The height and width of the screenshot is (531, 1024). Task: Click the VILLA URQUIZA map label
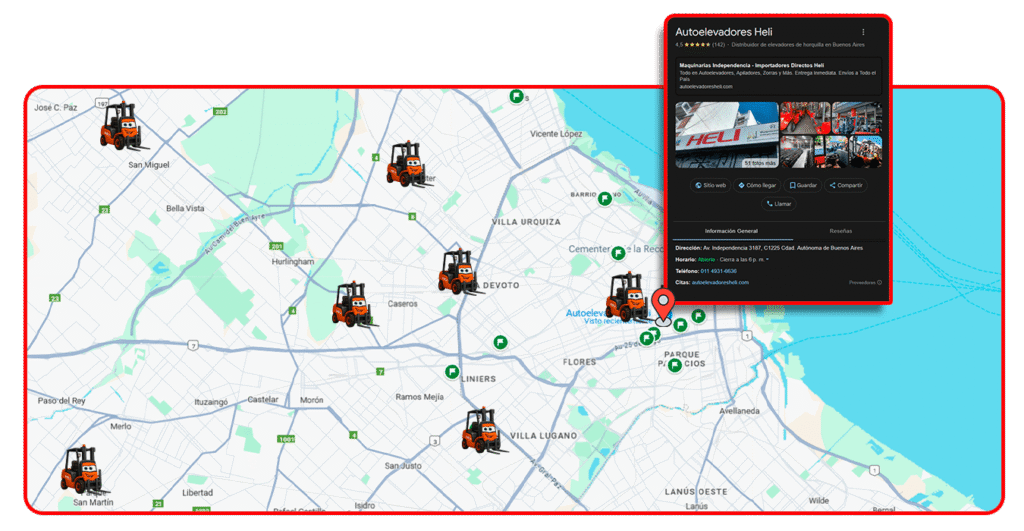526,222
